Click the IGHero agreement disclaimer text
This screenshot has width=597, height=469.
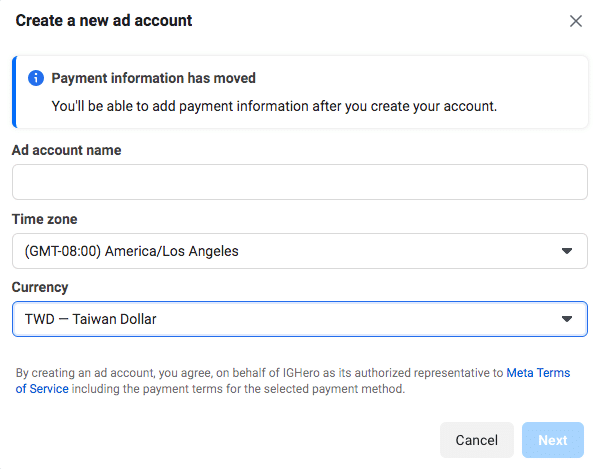point(293,381)
